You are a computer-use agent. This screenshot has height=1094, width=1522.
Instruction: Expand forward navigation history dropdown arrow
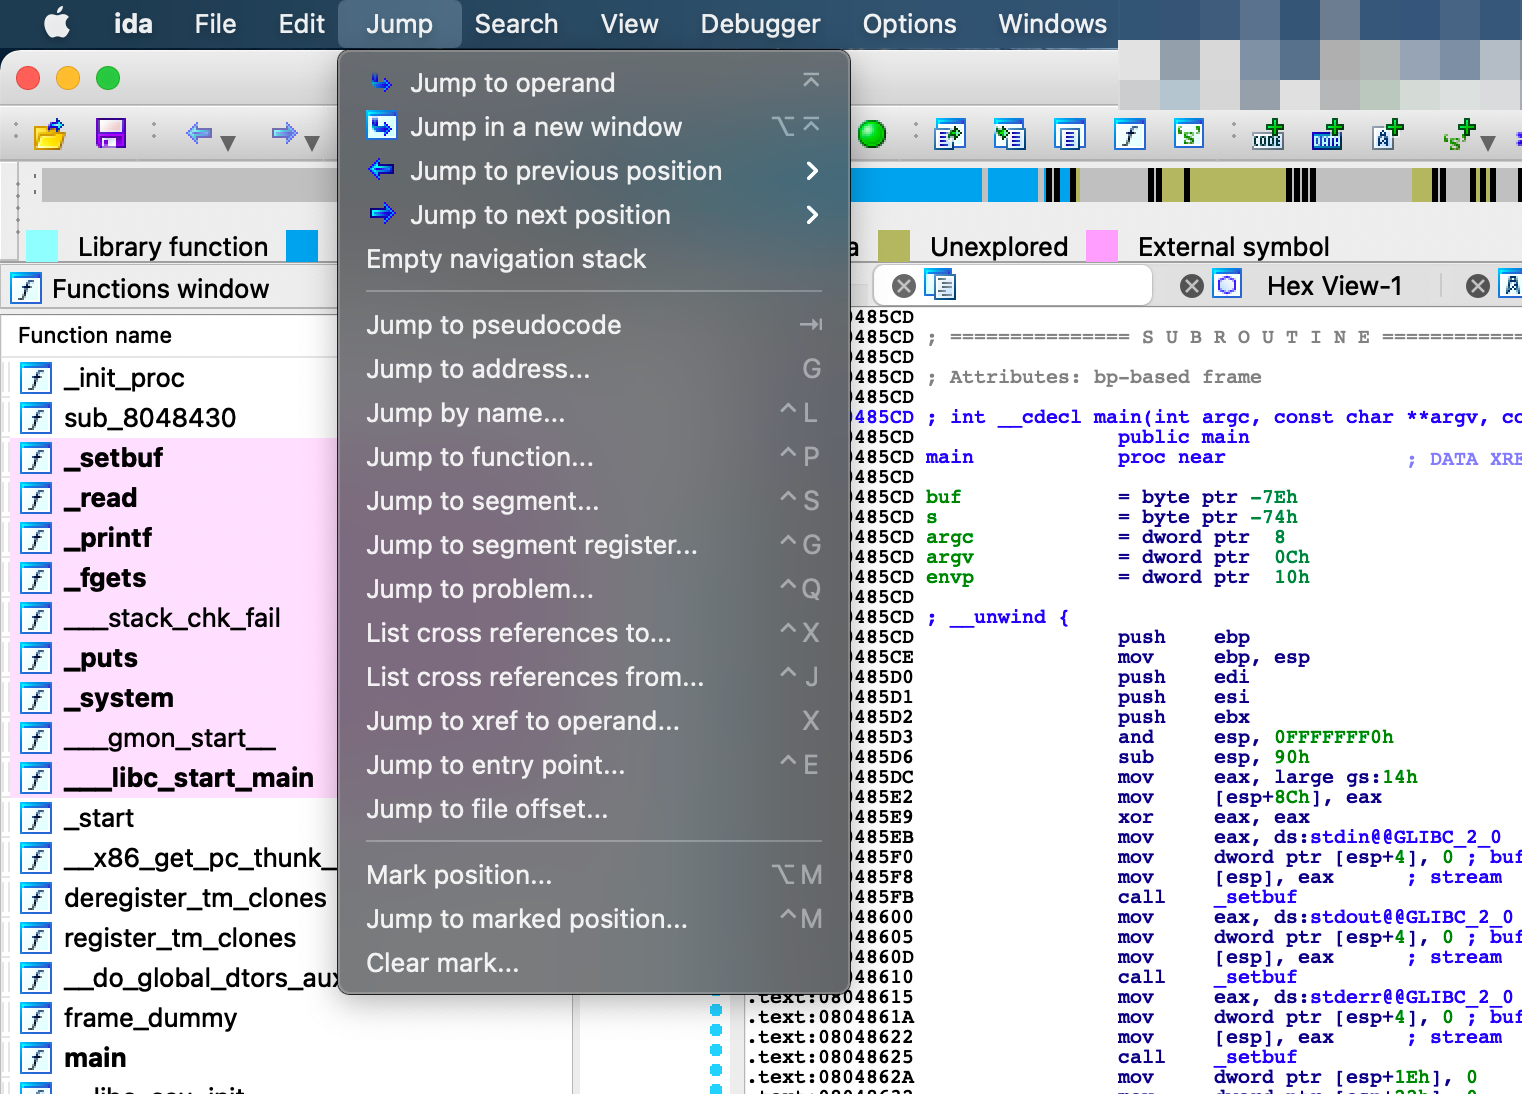(312, 143)
